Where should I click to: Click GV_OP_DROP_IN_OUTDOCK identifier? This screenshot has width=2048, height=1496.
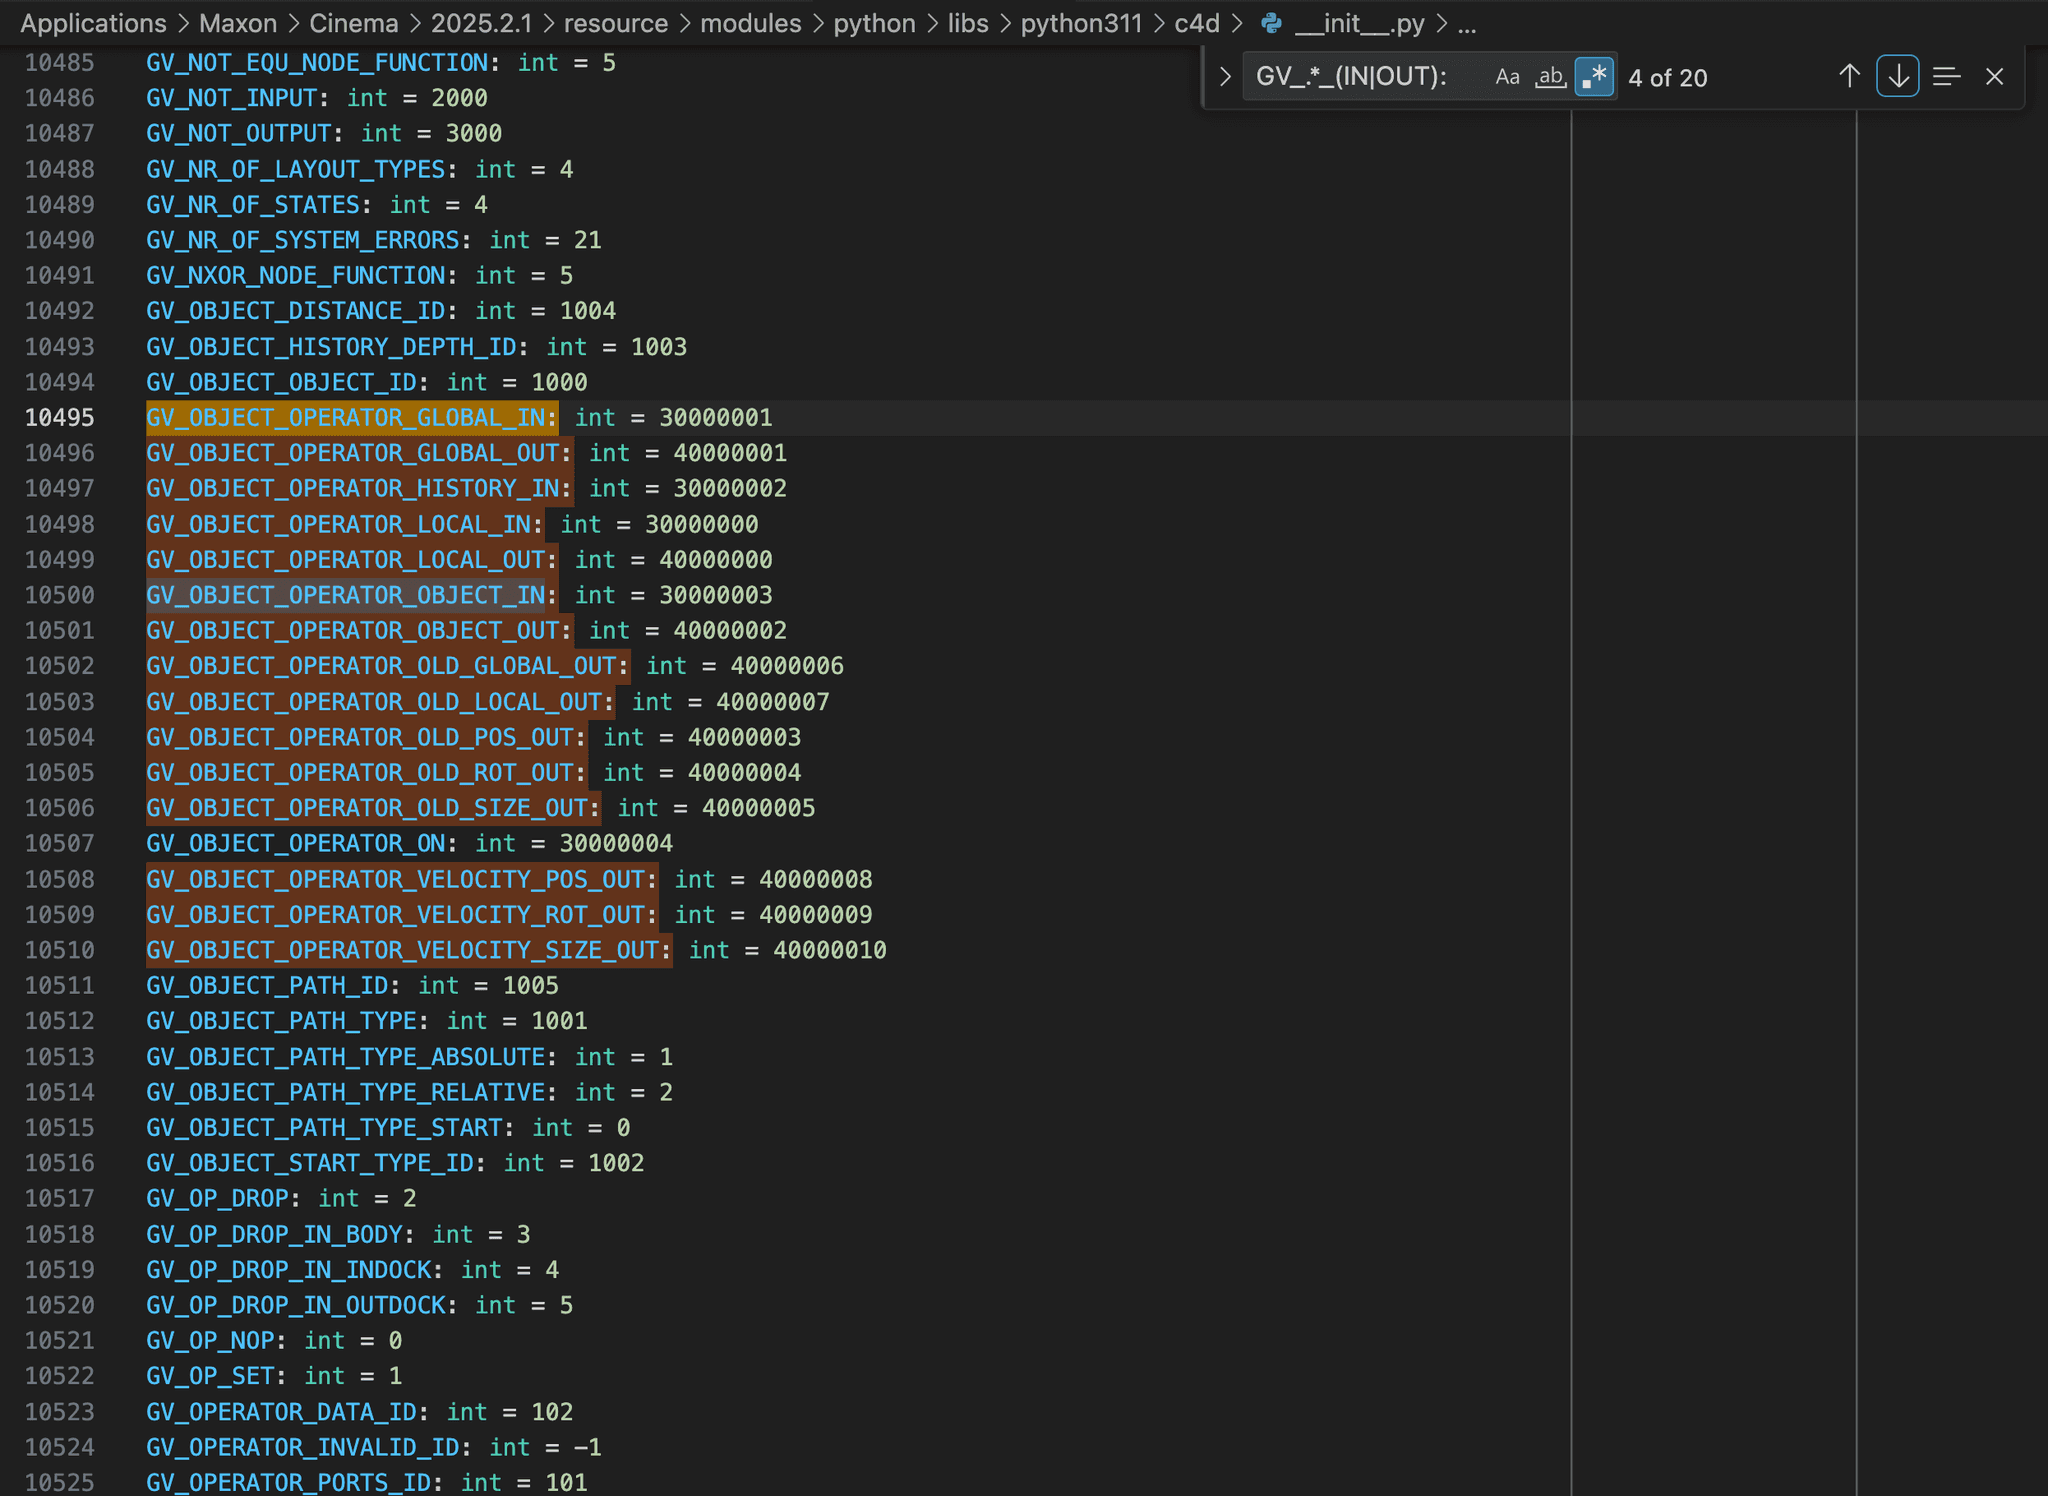tap(295, 1305)
